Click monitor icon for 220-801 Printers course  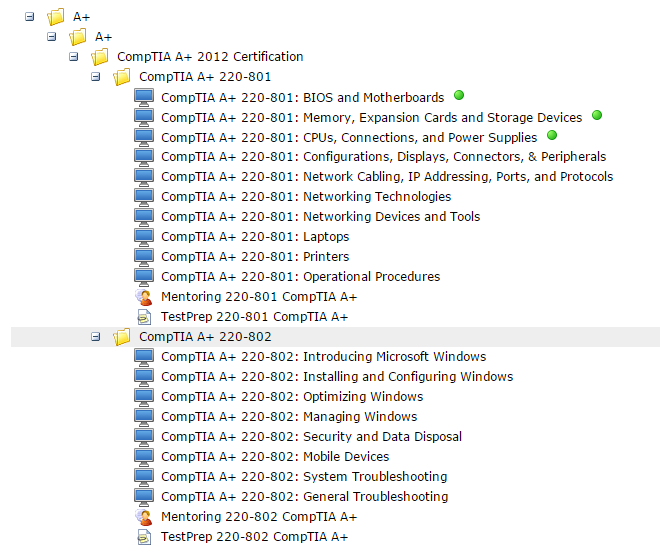[144, 257]
